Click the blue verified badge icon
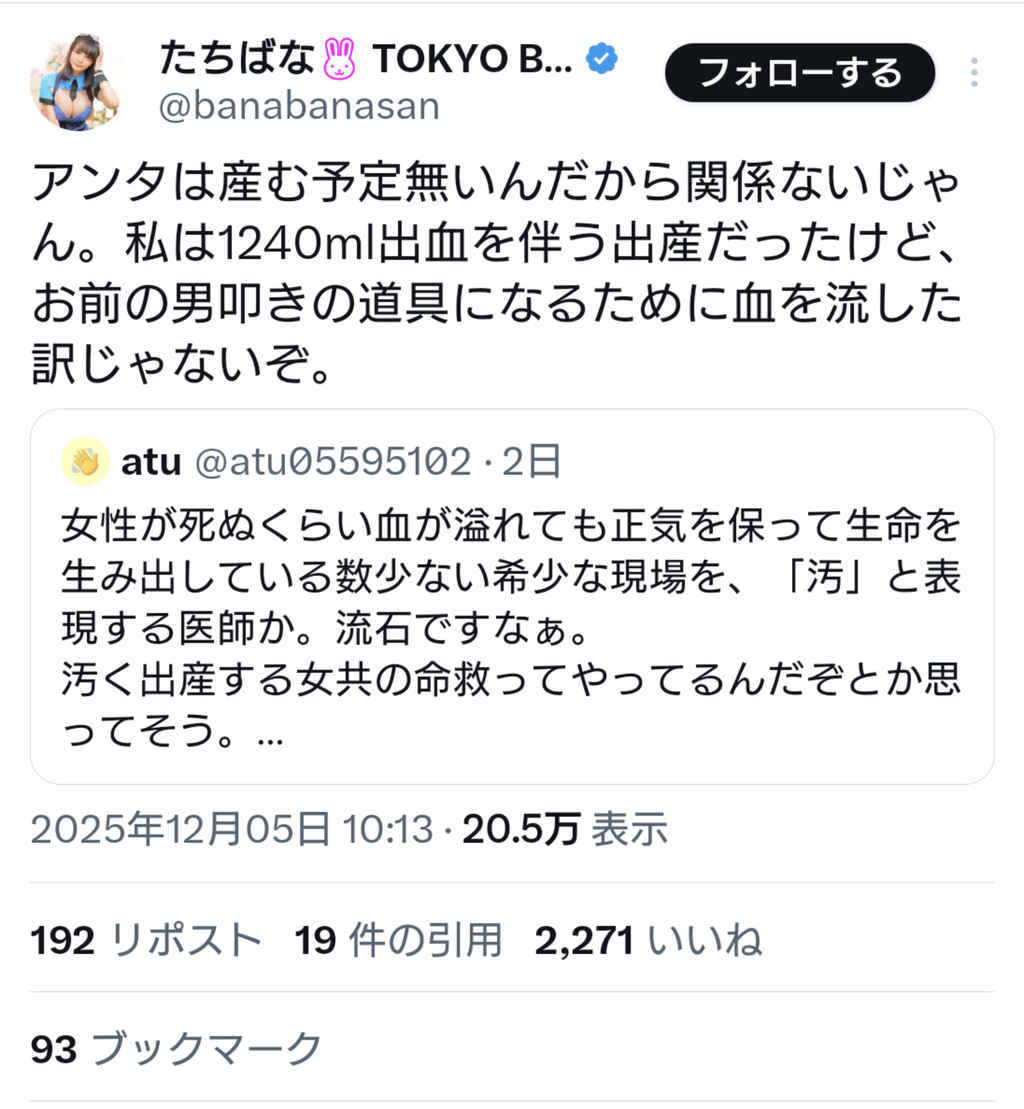 coord(602,59)
